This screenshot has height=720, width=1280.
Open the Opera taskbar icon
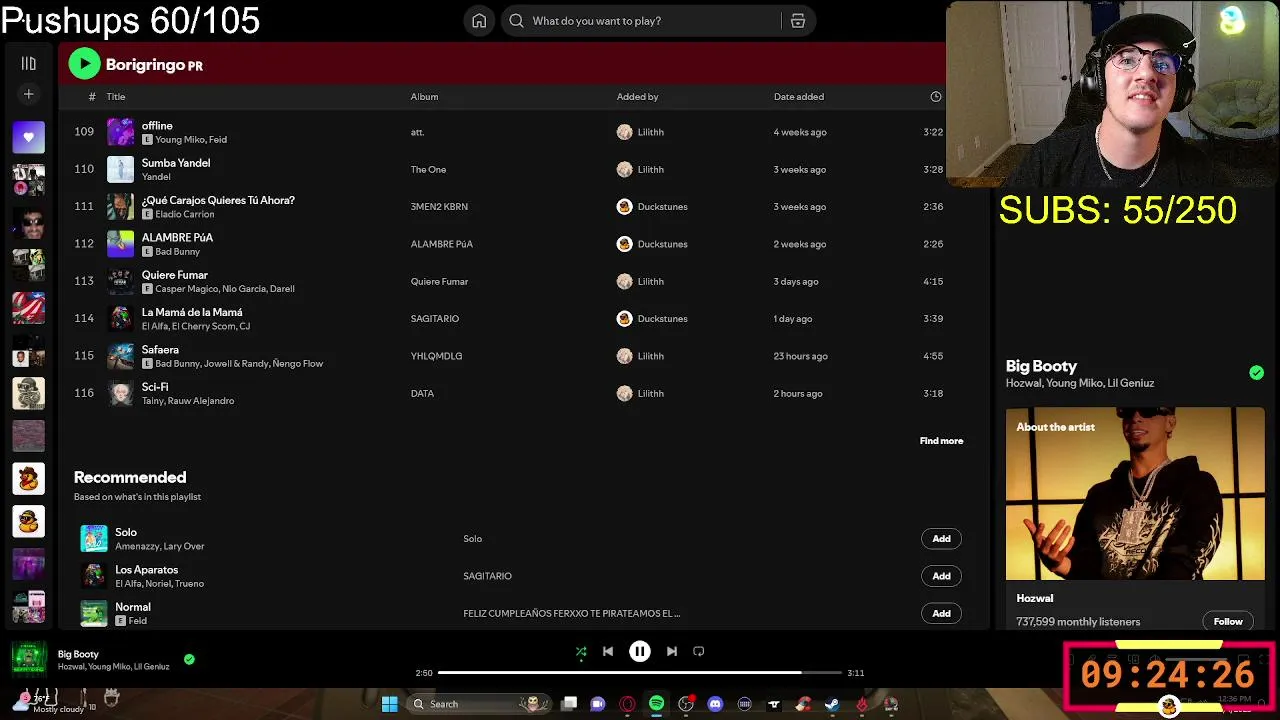pyautogui.click(x=627, y=704)
